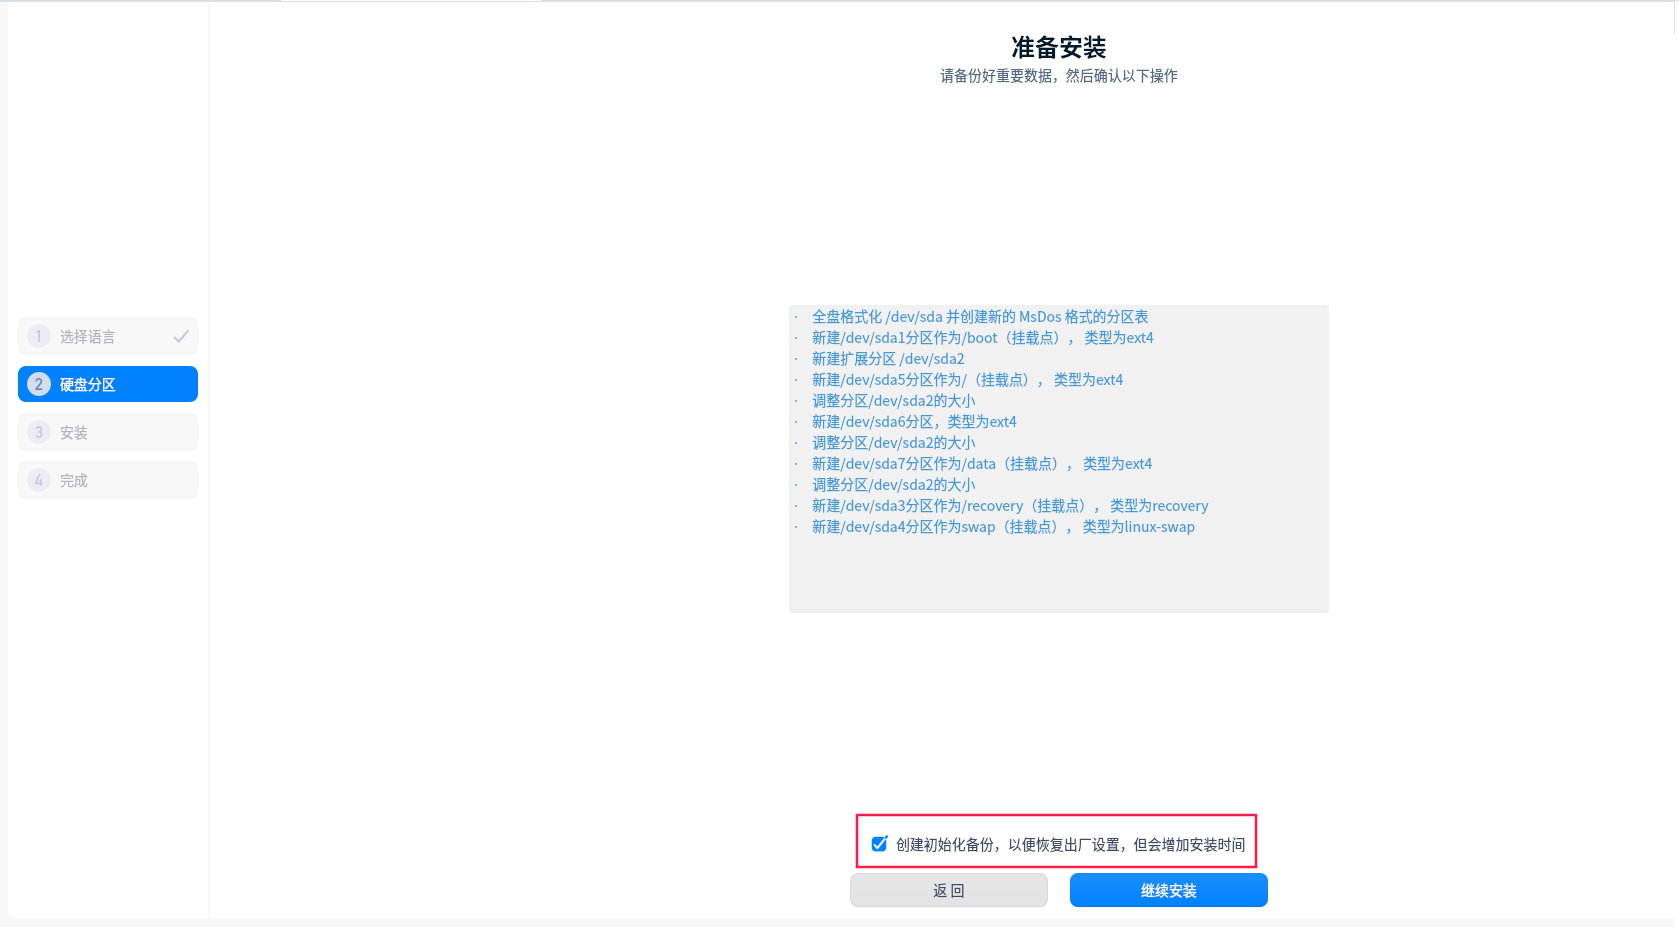Click the /dev/sda5 root partition line

[x=967, y=380]
